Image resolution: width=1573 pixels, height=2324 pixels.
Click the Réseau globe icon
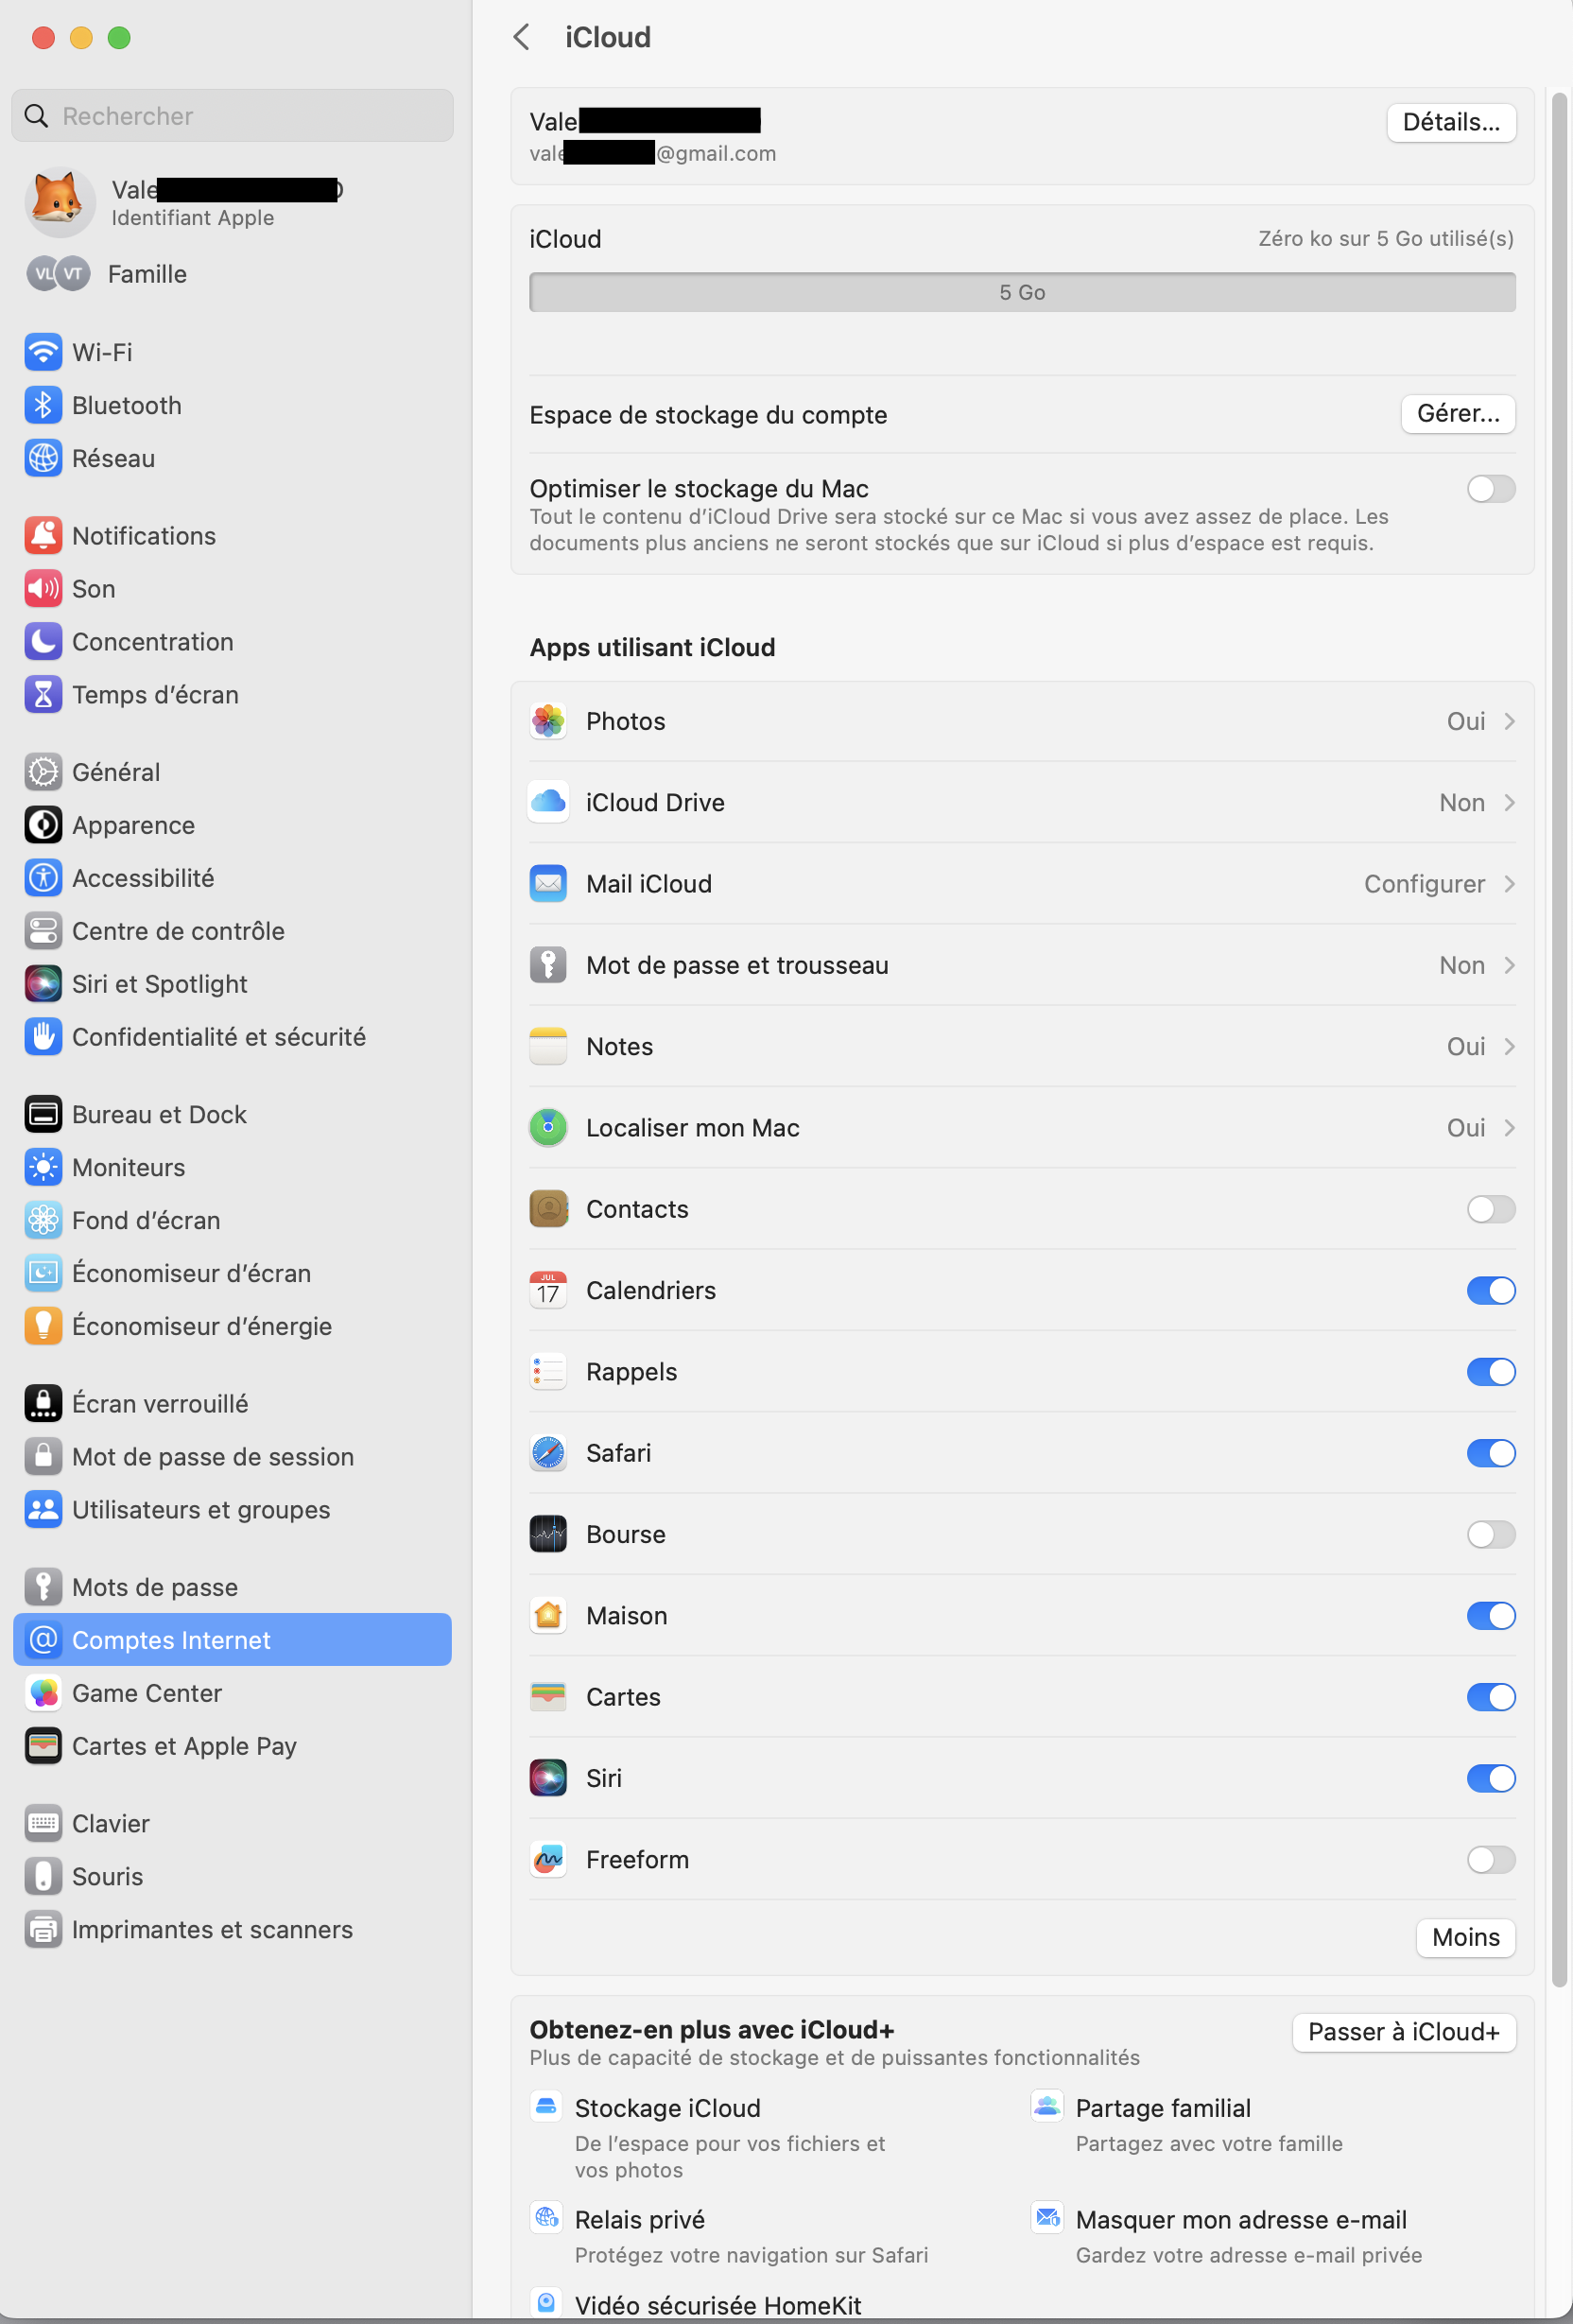(43, 458)
